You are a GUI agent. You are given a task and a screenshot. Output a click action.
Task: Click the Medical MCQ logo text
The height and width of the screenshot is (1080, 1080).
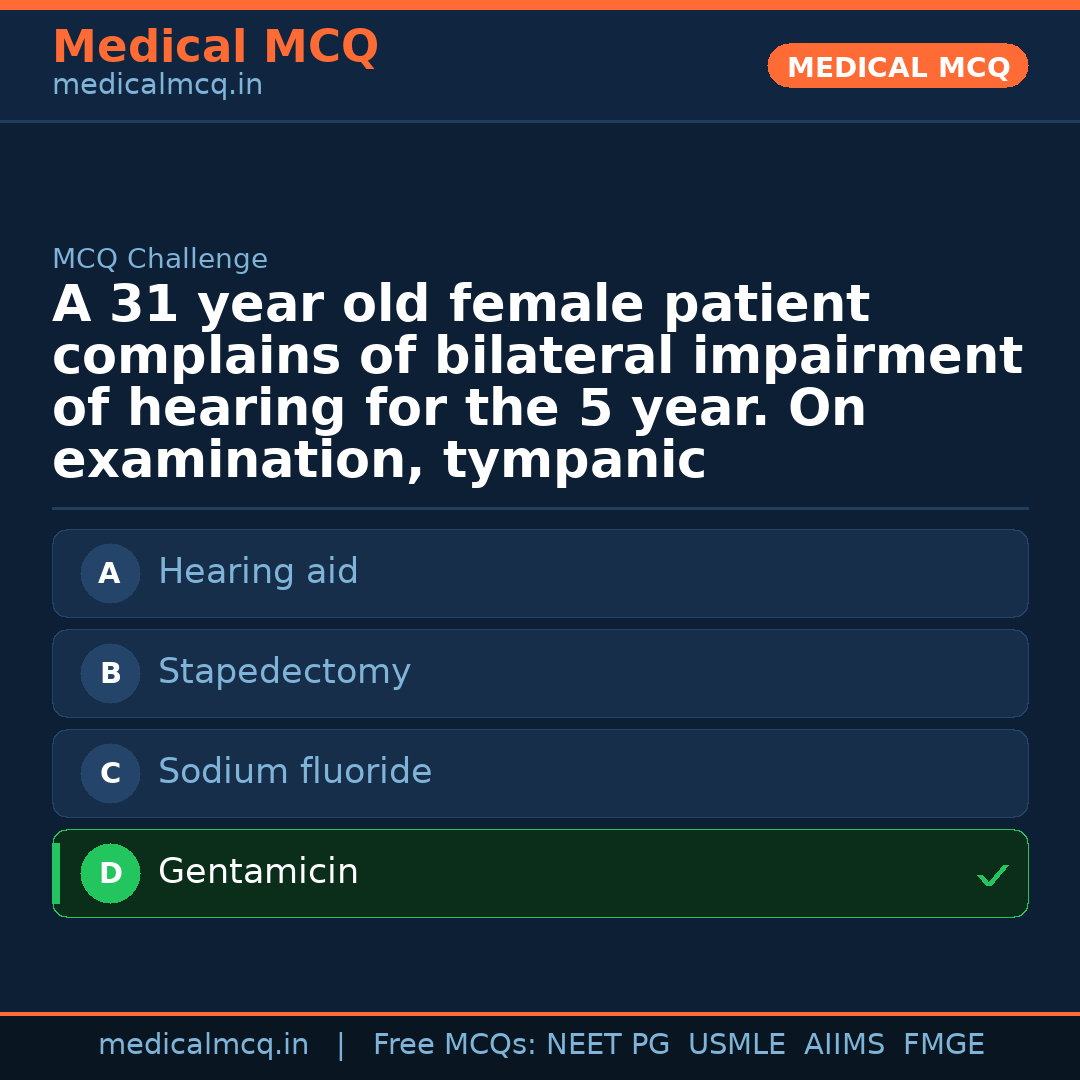pos(215,47)
